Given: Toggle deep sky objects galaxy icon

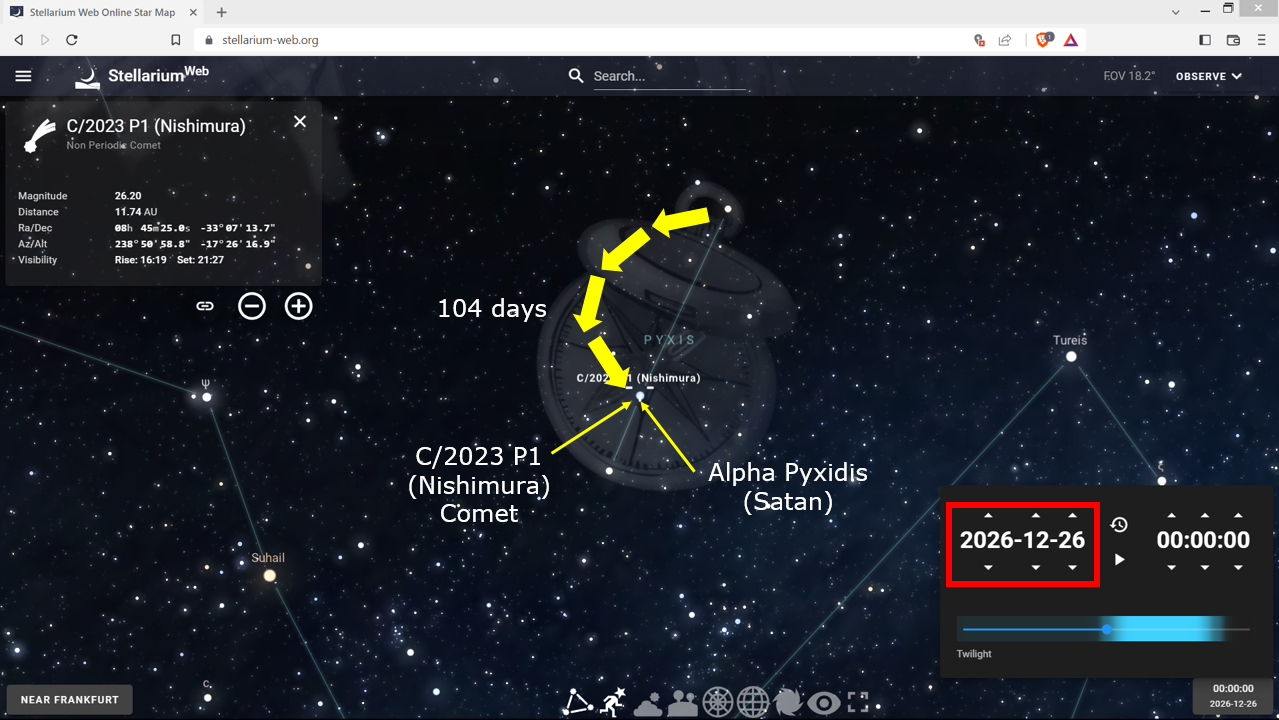Looking at the screenshot, I should point(788,702).
